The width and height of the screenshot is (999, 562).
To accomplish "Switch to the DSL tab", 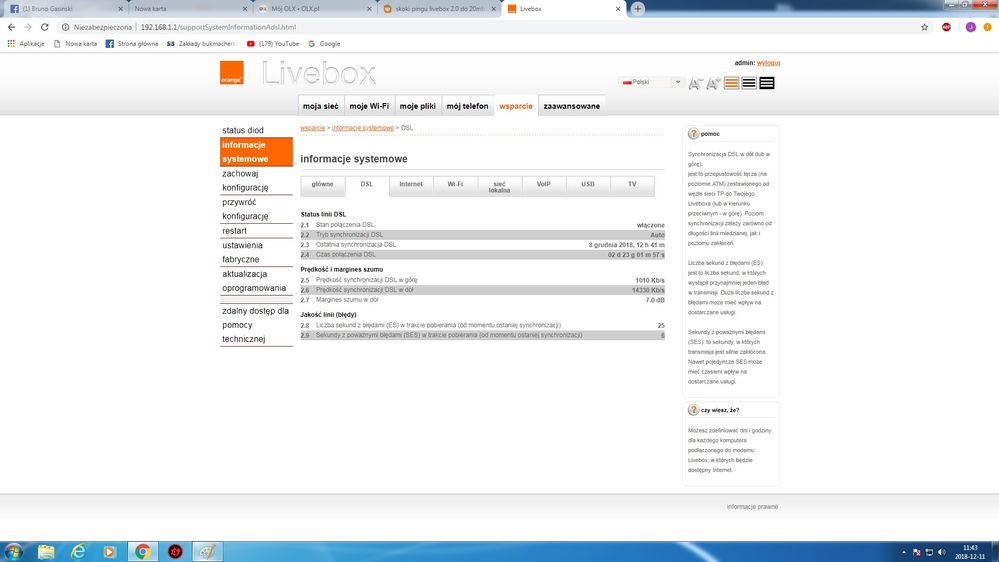I will 367,185.
